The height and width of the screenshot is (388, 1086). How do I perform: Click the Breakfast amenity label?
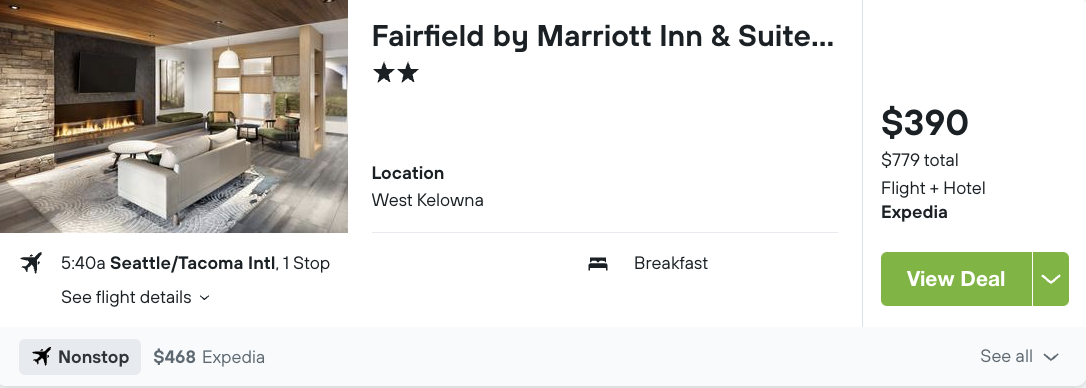670,263
